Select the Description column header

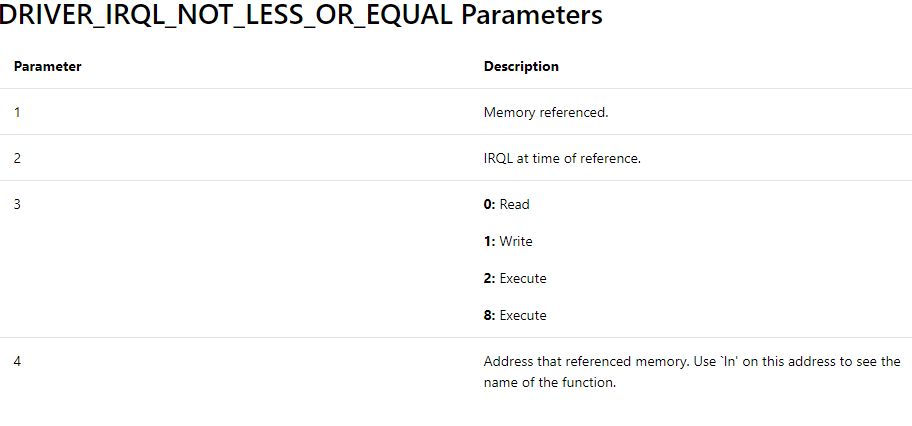pyautogui.click(x=521, y=66)
